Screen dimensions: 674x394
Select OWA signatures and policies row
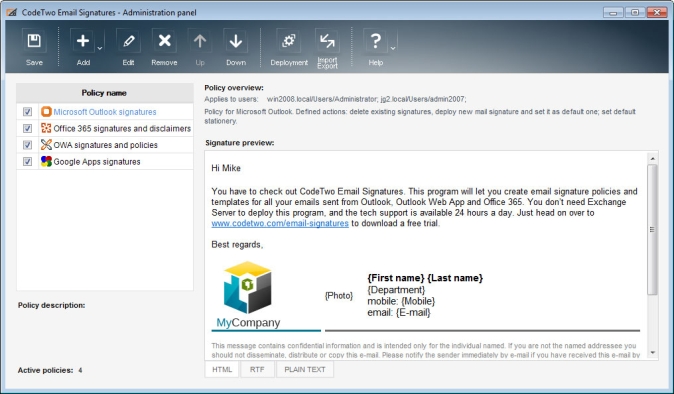(x=105, y=145)
